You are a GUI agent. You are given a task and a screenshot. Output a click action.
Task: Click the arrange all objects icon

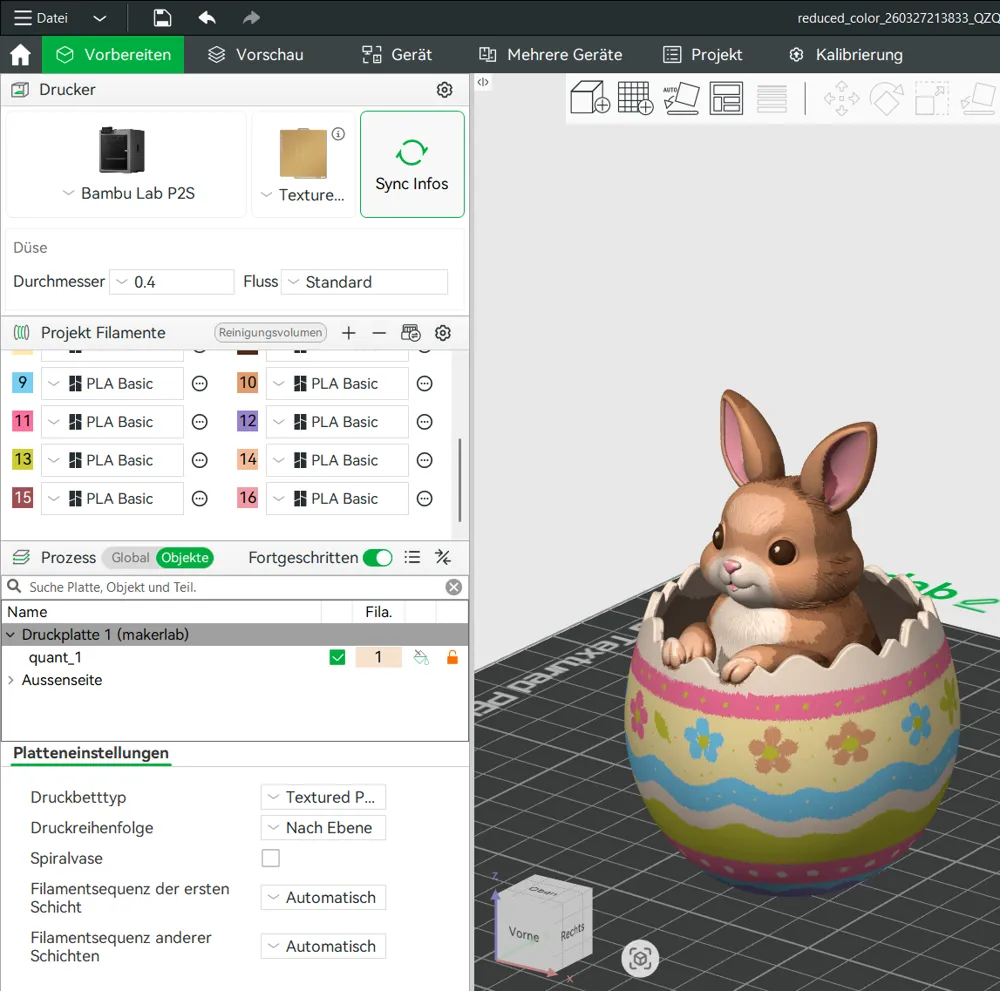tap(726, 98)
